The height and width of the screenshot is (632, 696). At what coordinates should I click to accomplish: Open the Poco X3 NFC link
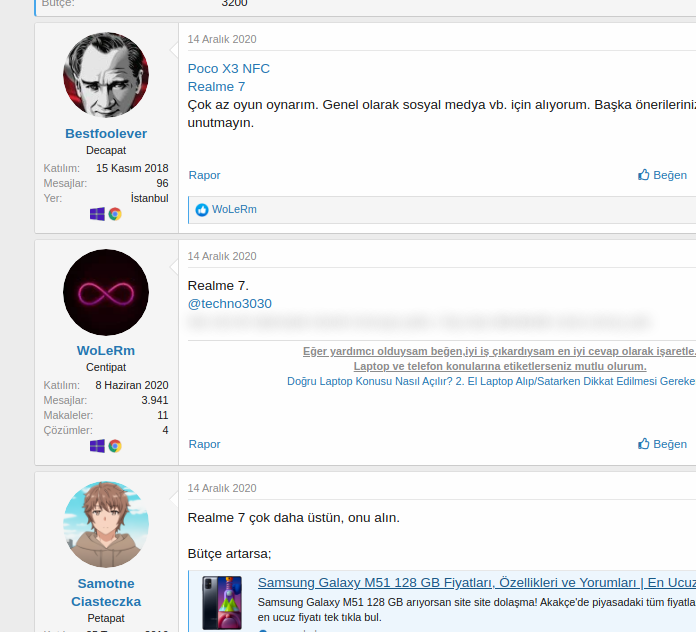click(229, 68)
